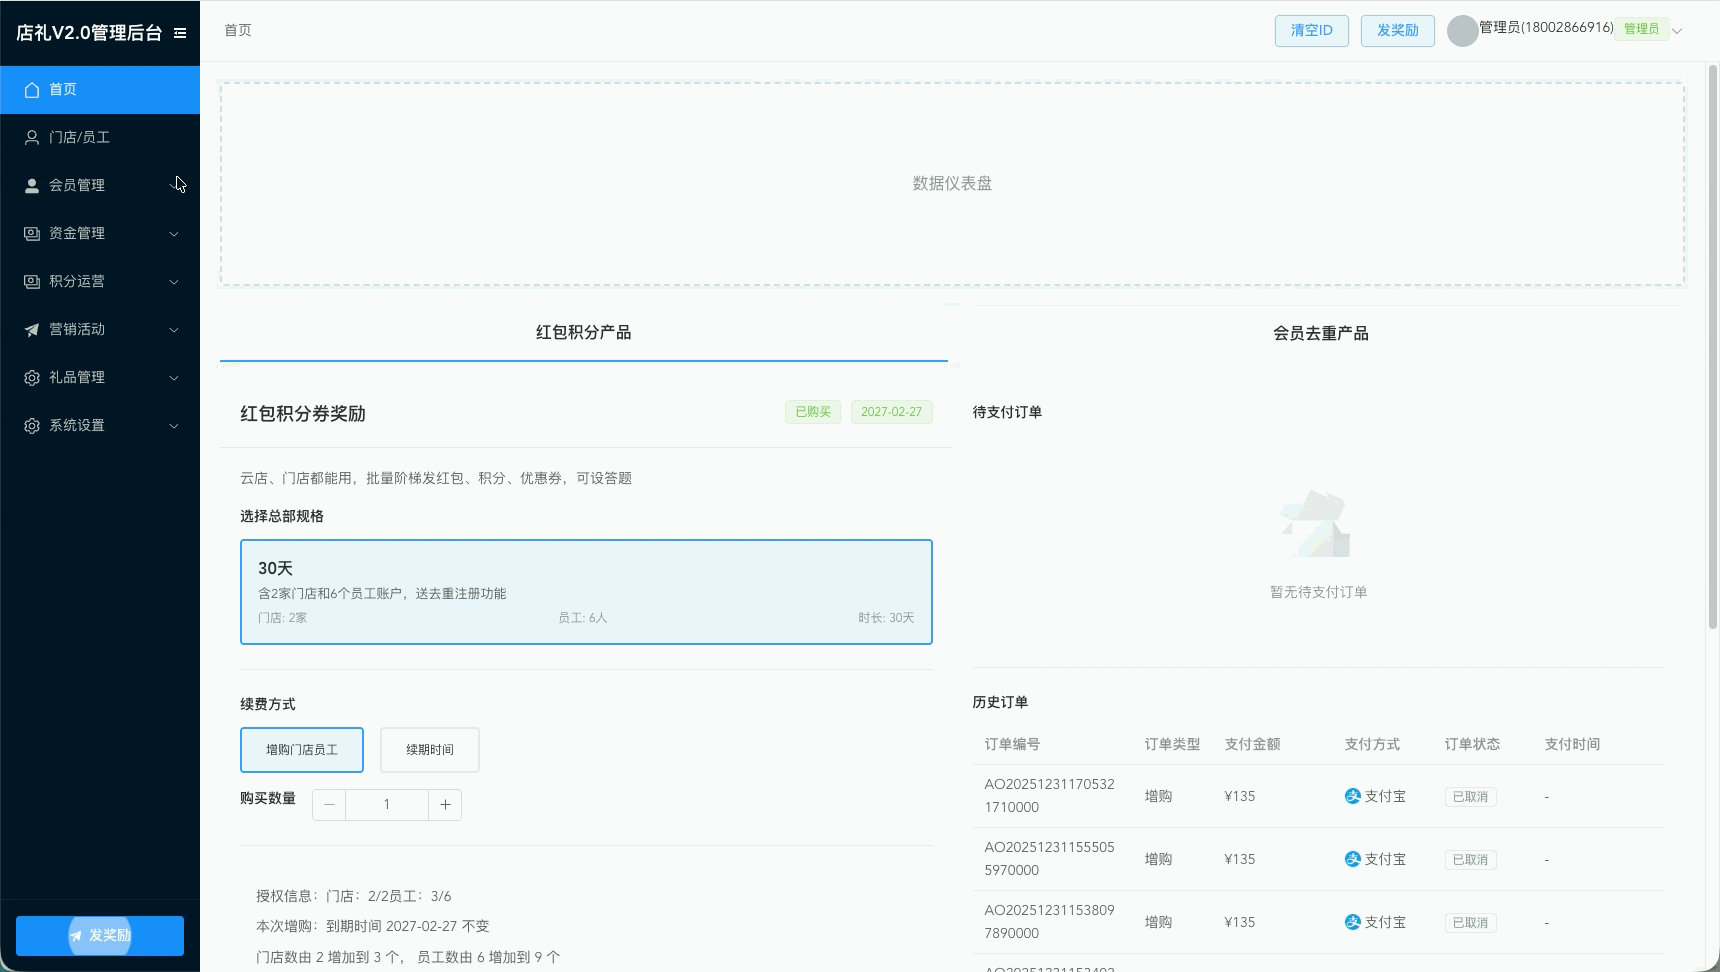The width and height of the screenshot is (1720, 972).
Task: Open the admin account dropdown arrow
Action: tap(1677, 31)
